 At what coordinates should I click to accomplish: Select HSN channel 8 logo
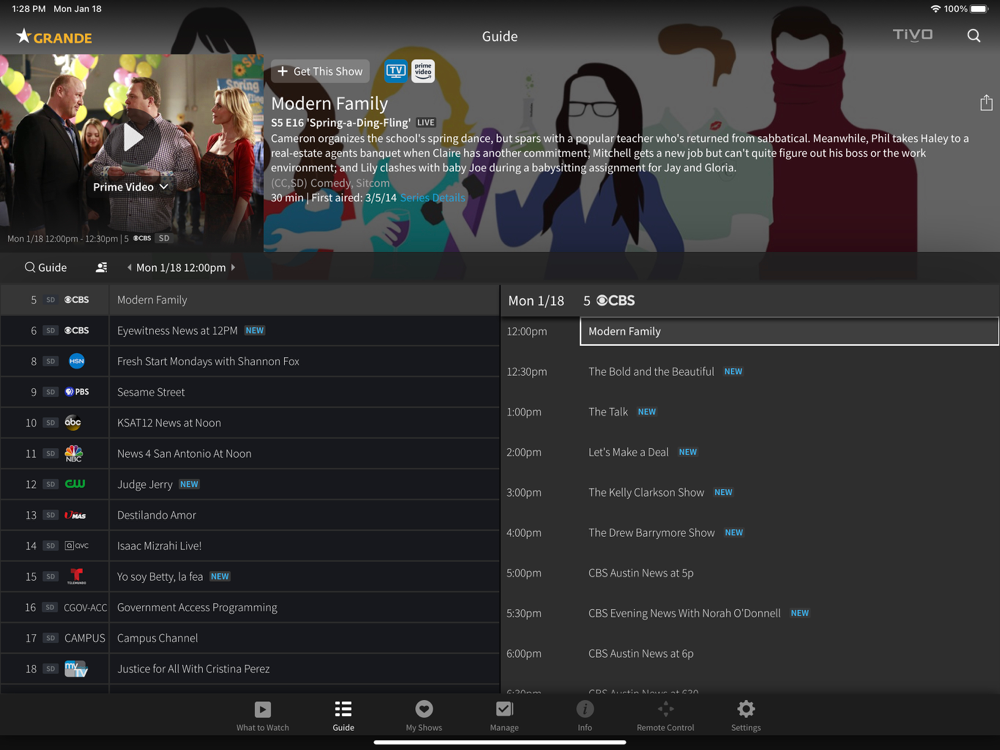pyautogui.click(x=77, y=361)
